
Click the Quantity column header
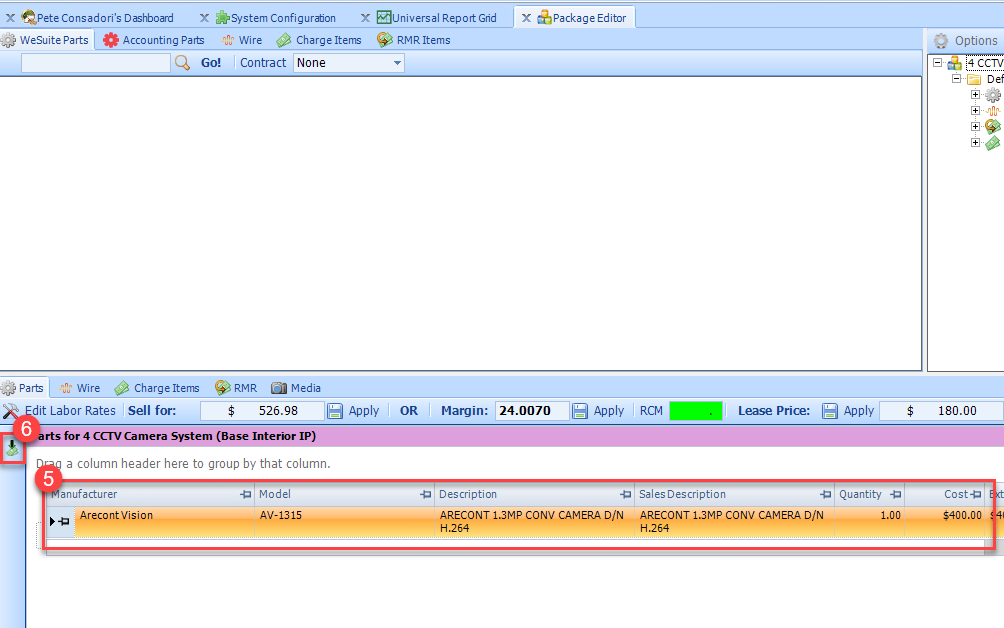(870, 494)
